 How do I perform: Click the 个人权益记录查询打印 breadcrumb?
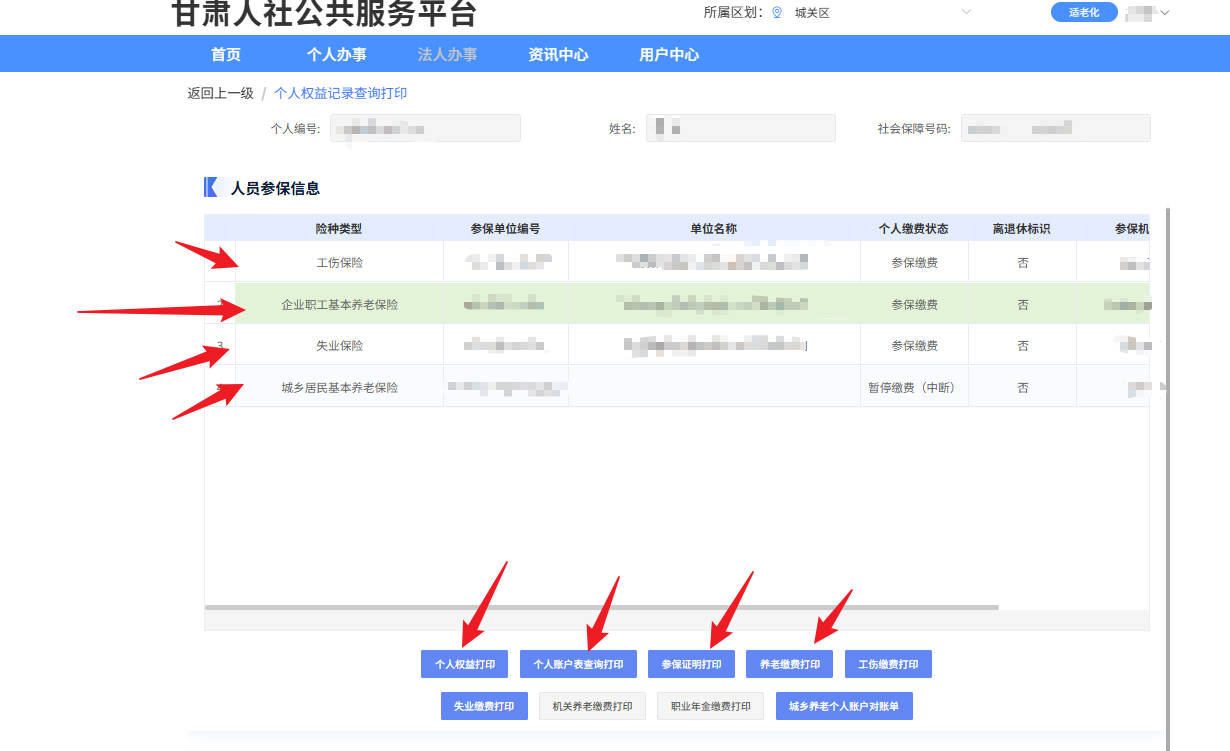tap(341, 93)
